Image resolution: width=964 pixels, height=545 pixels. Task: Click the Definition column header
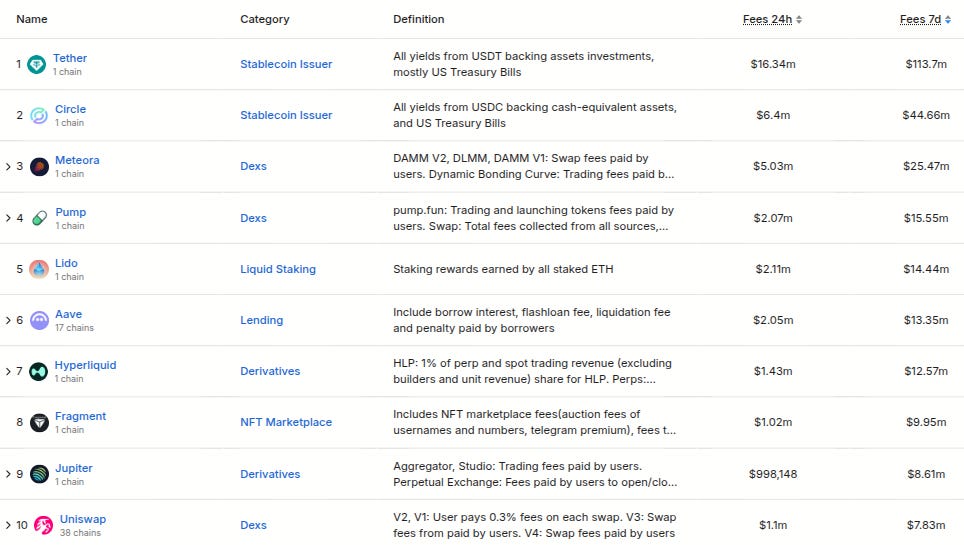click(419, 19)
